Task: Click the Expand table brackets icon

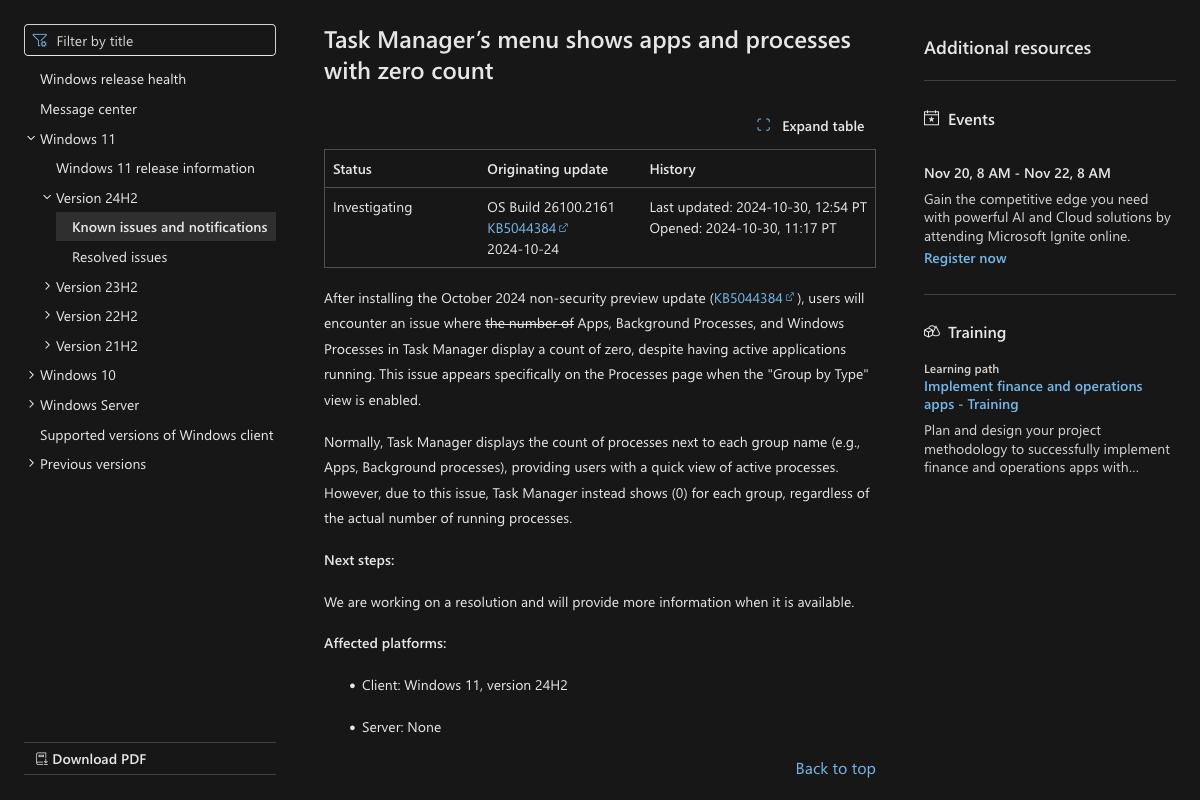Action: (764, 126)
